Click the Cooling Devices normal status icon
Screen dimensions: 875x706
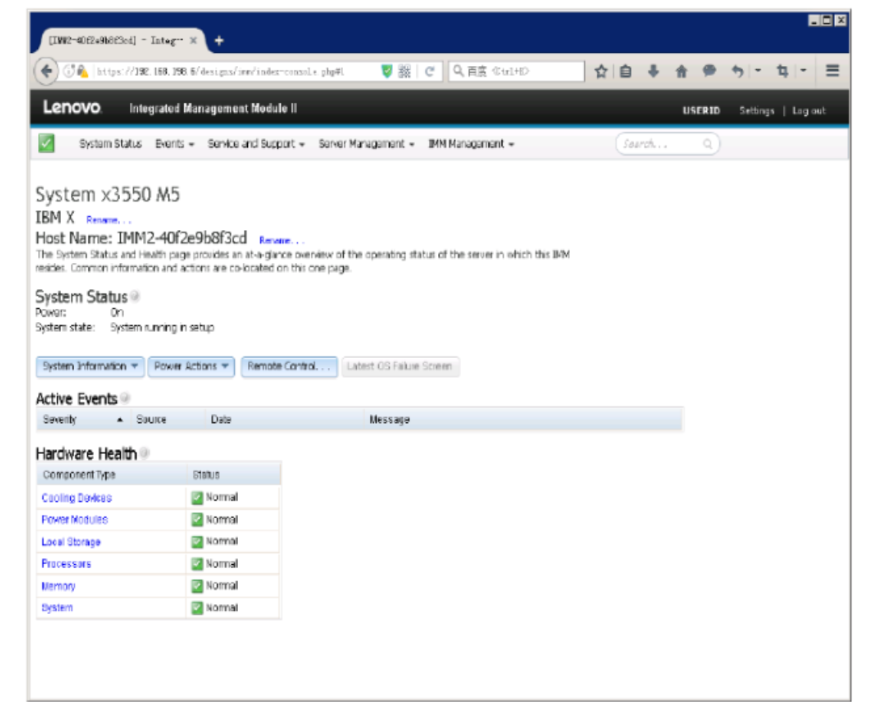click(197, 497)
